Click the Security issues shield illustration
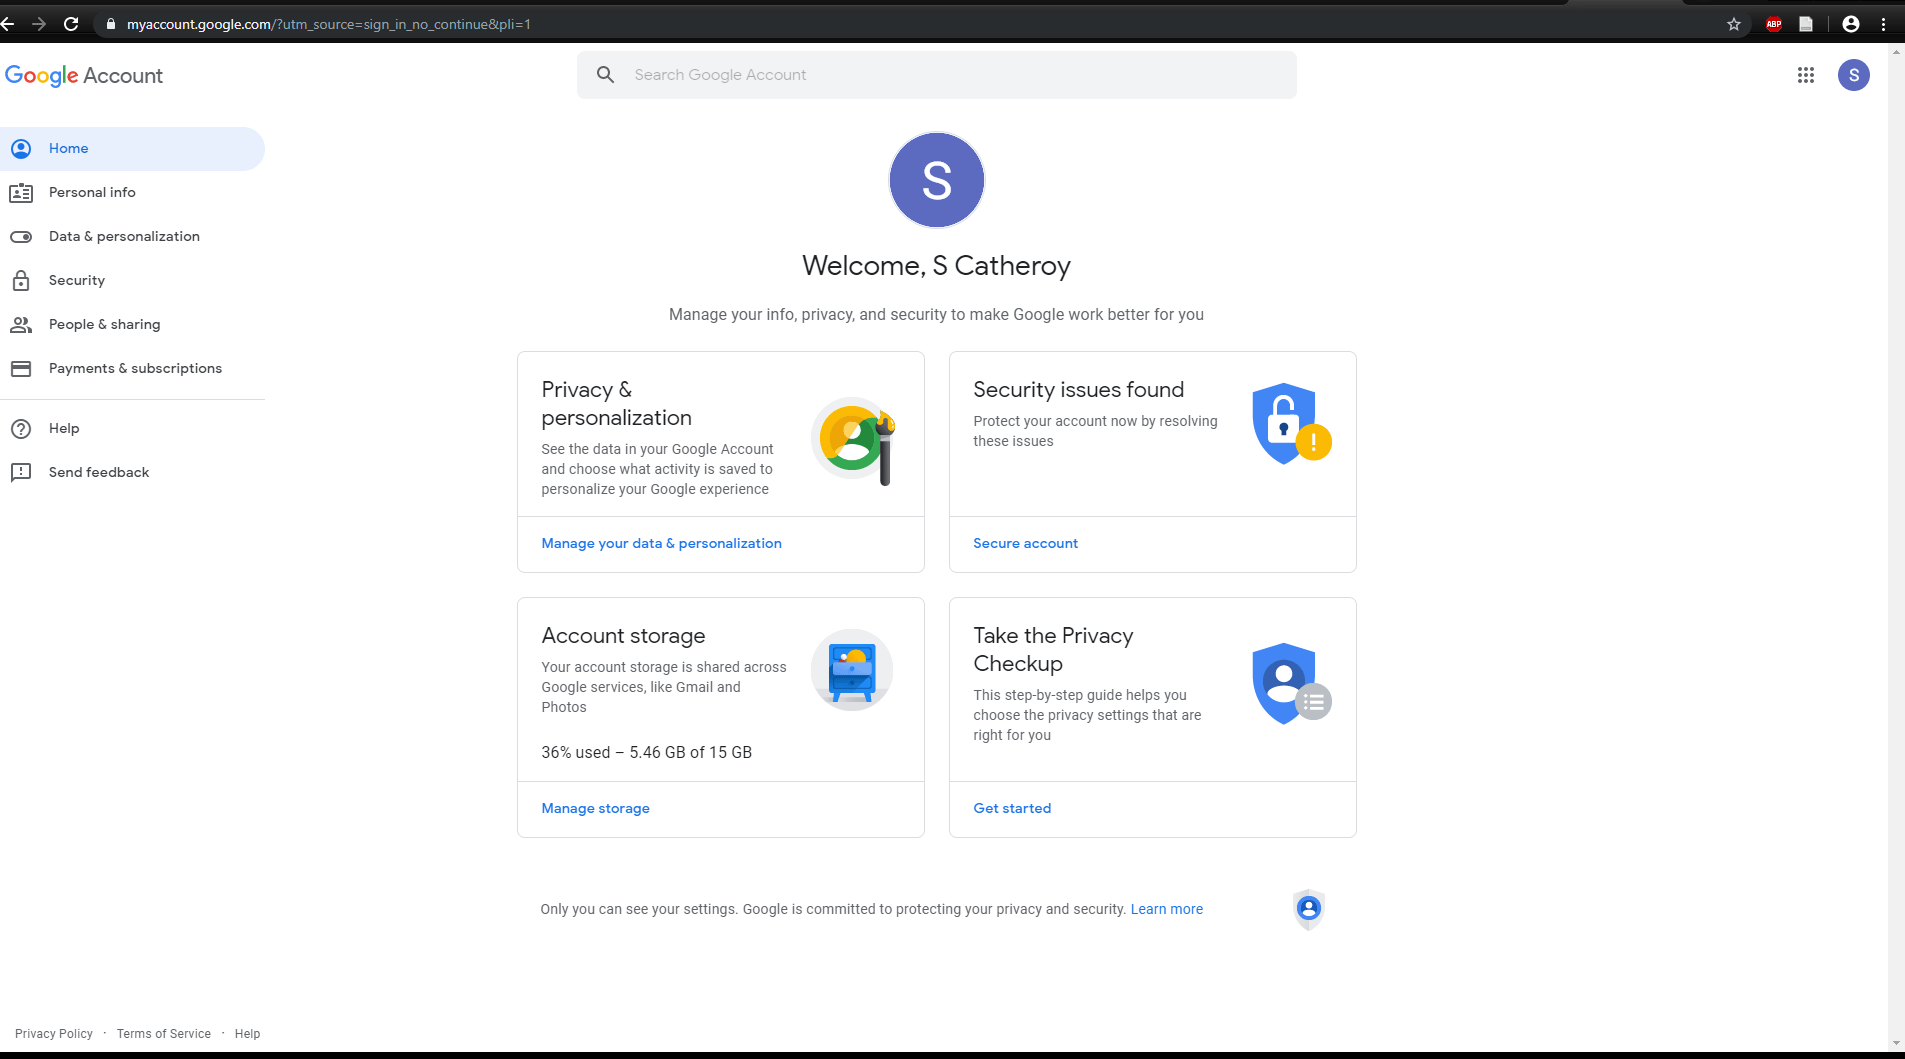 coord(1291,424)
